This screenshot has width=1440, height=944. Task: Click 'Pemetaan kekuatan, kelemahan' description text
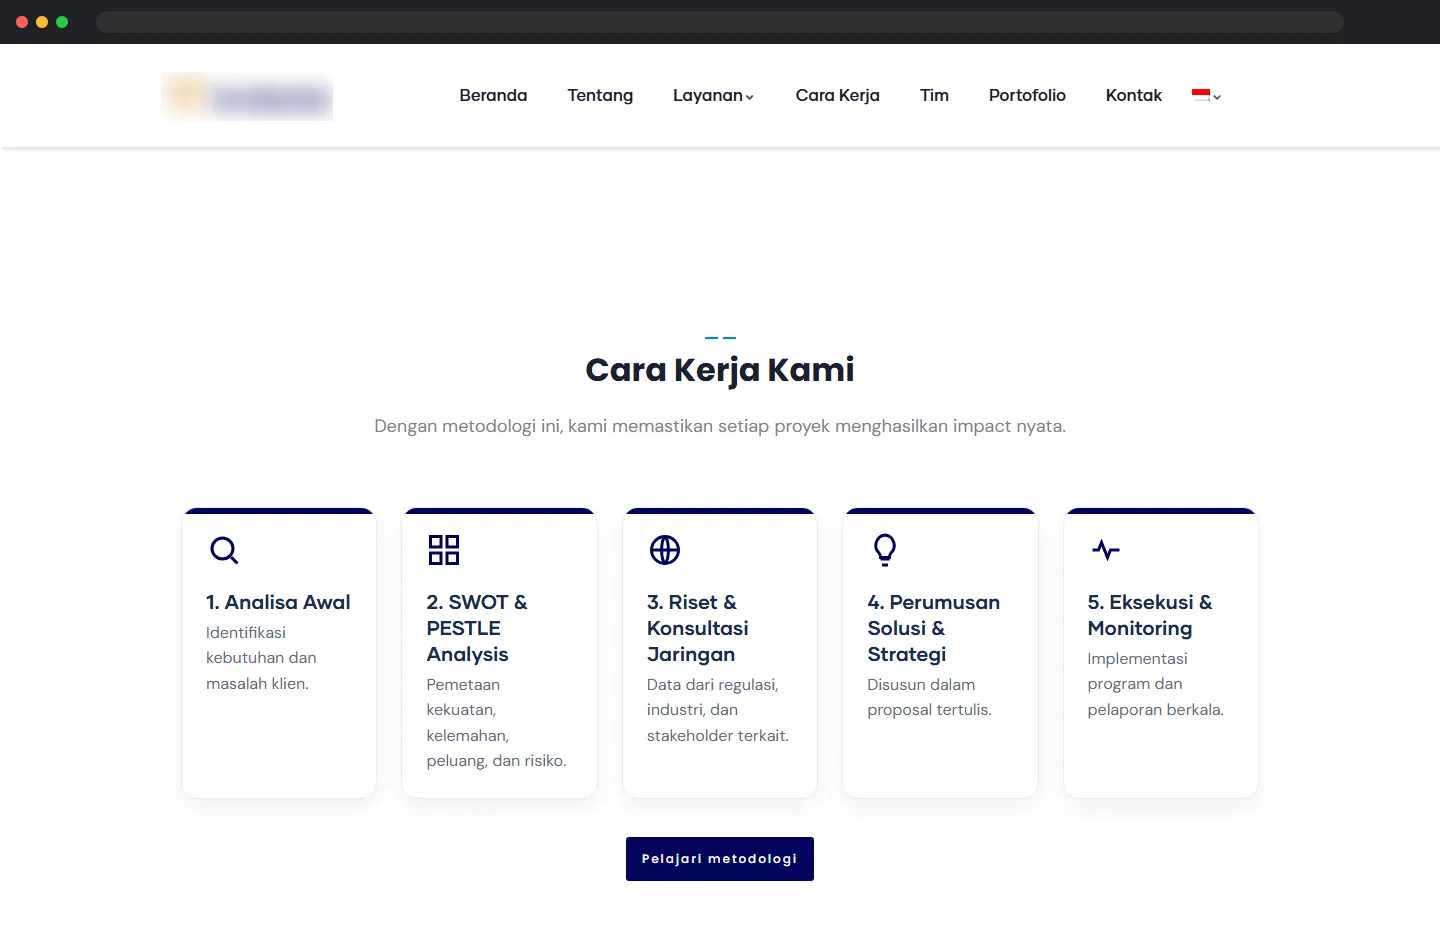tap(496, 722)
